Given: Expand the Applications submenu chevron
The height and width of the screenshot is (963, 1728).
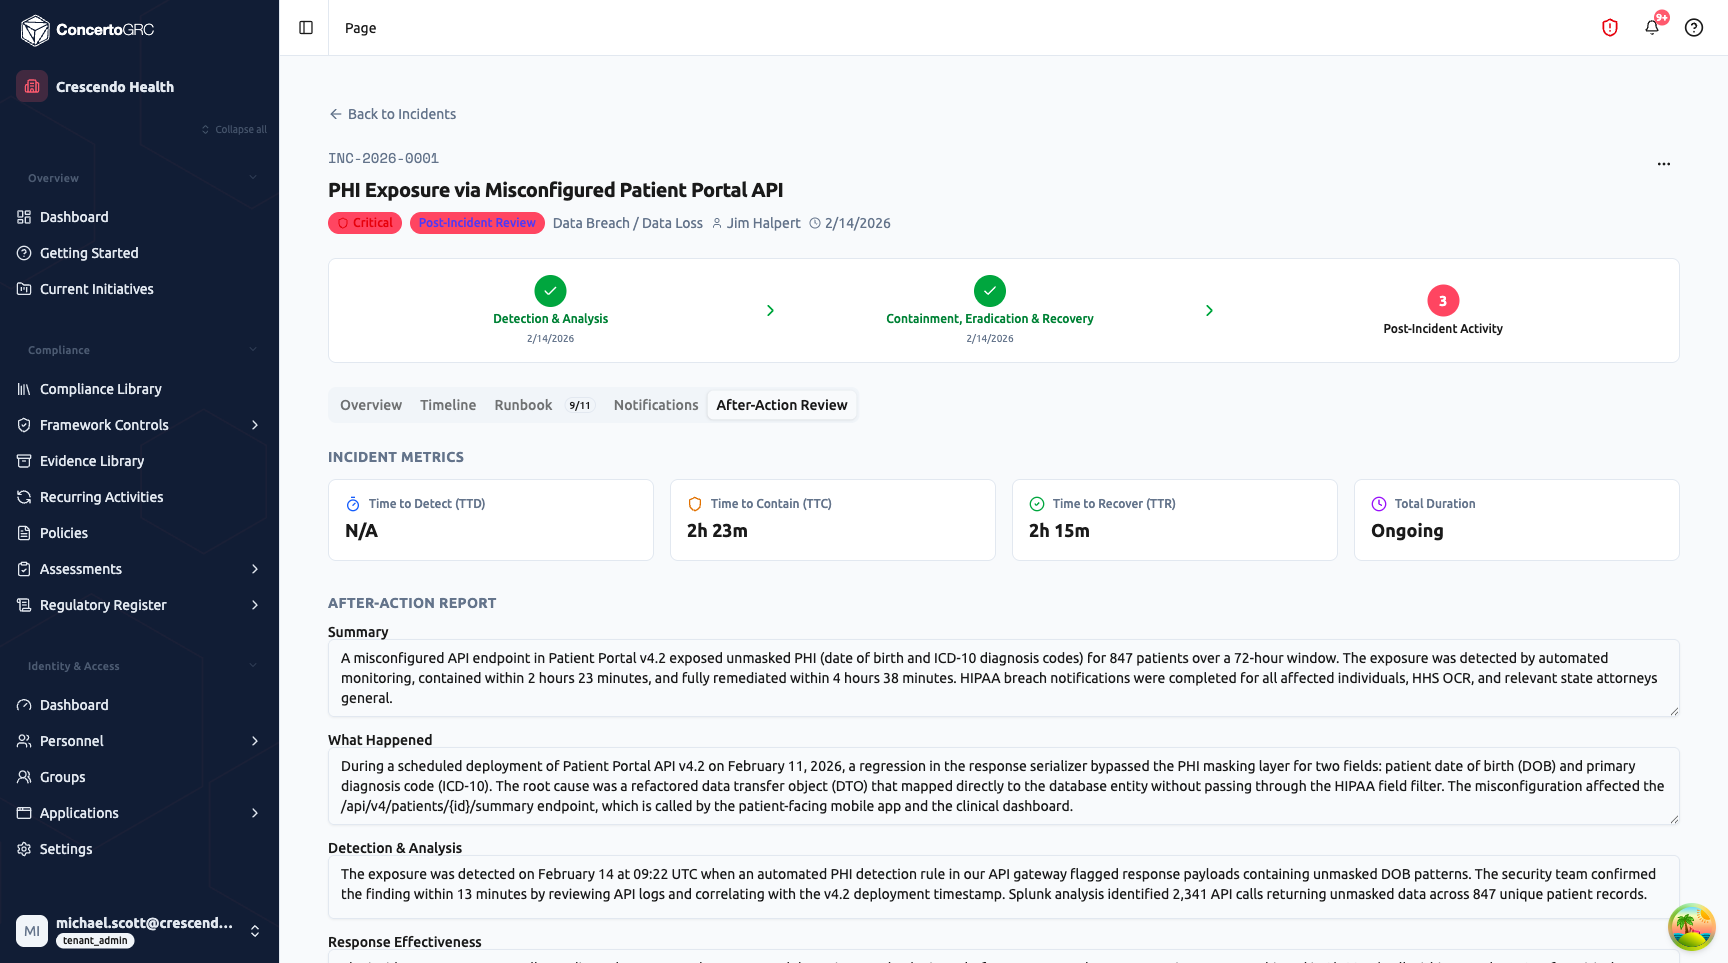Looking at the screenshot, I should pos(255,813).
